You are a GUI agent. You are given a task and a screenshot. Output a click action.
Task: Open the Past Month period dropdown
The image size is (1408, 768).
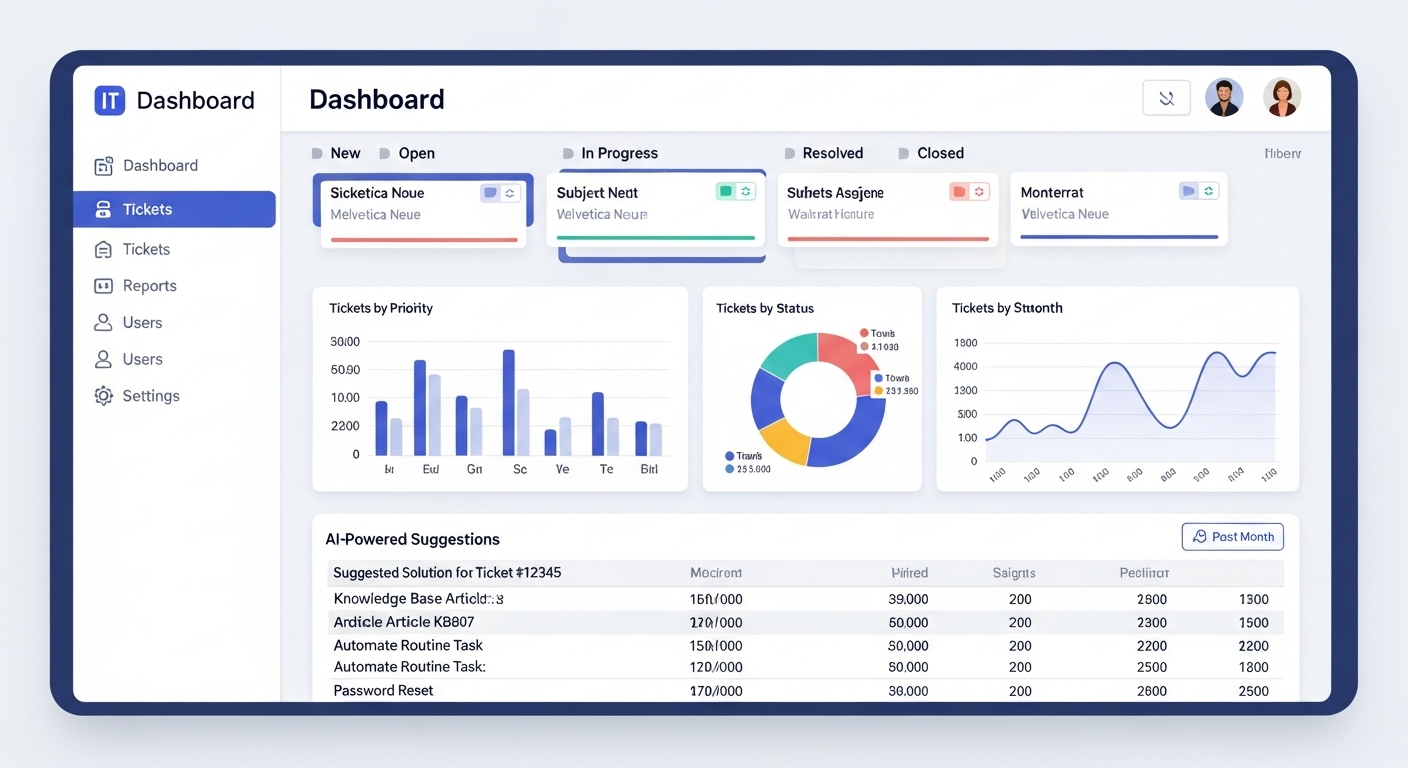tap(1232, 537)
